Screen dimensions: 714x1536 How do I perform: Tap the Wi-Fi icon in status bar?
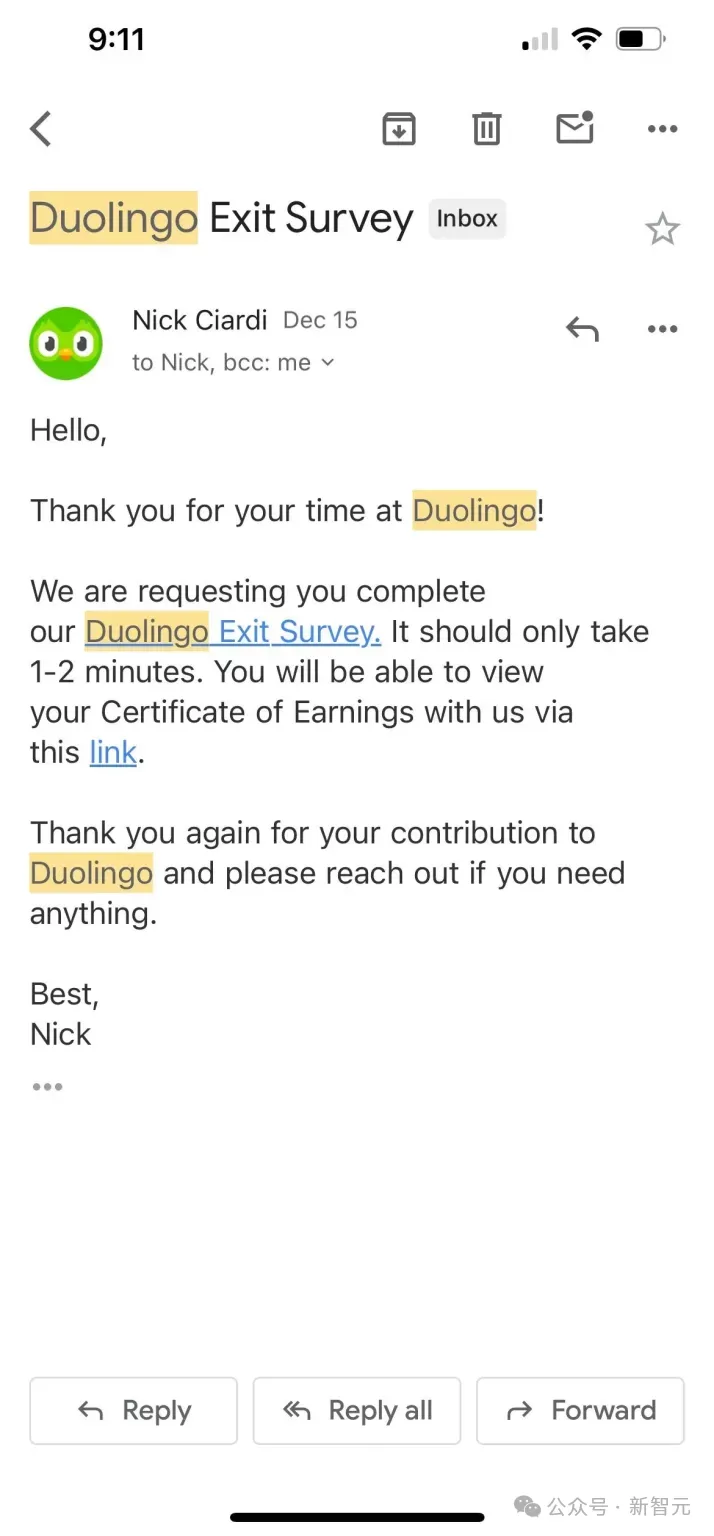tap(586, 39)
